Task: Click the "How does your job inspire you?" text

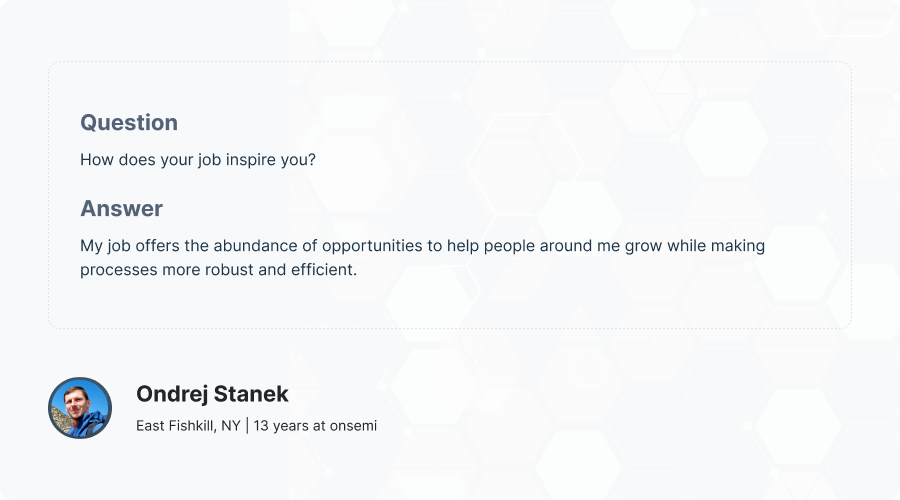Action: pos(198,159)
